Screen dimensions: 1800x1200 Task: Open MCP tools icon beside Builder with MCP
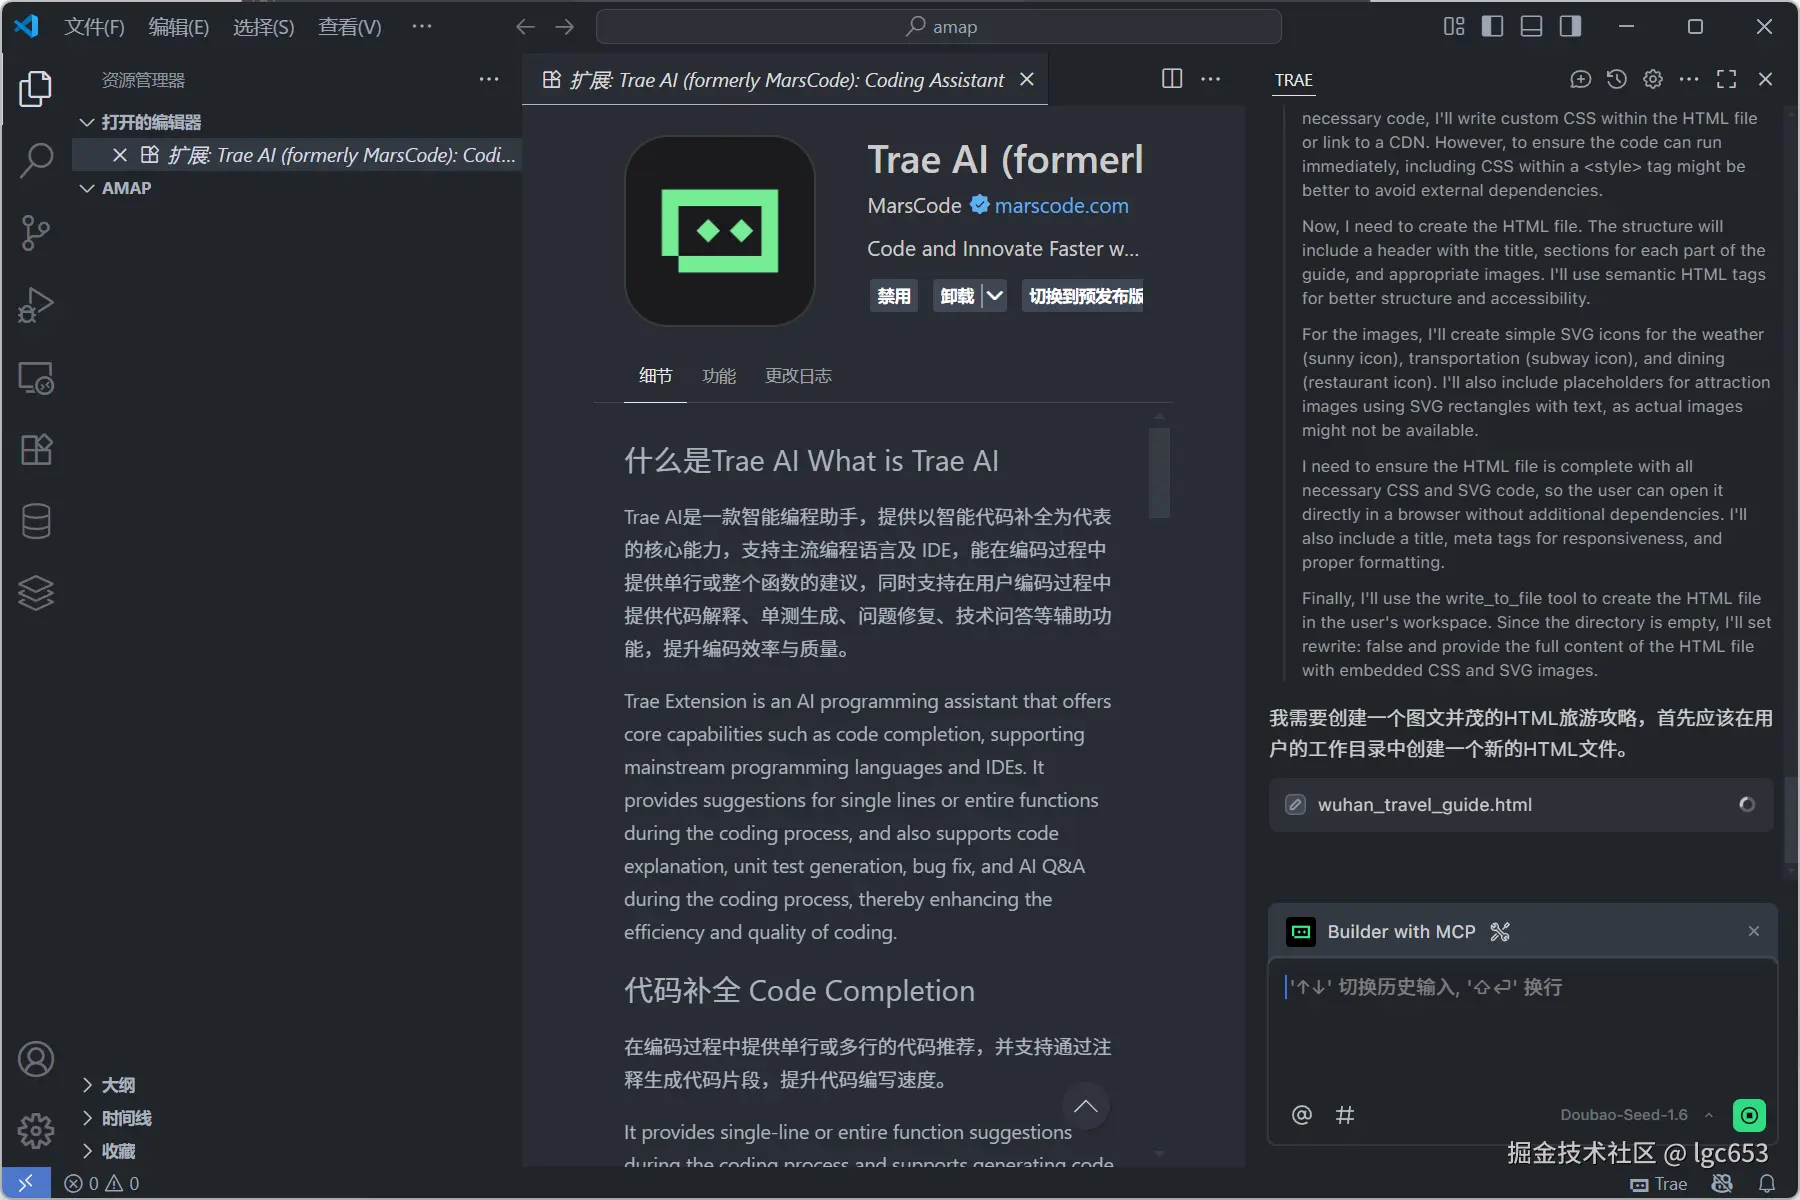[x=1500, y=932]
